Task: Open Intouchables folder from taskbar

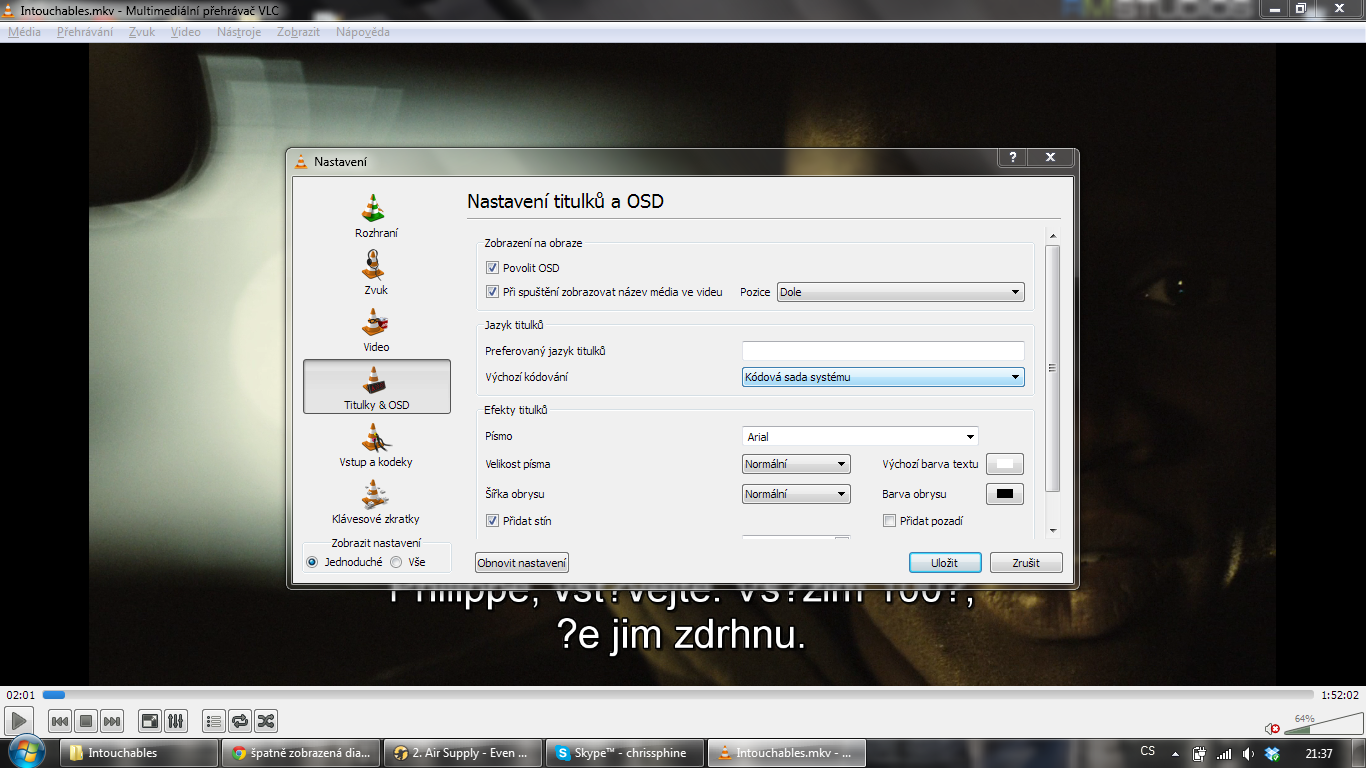Action: pos(139,753)
